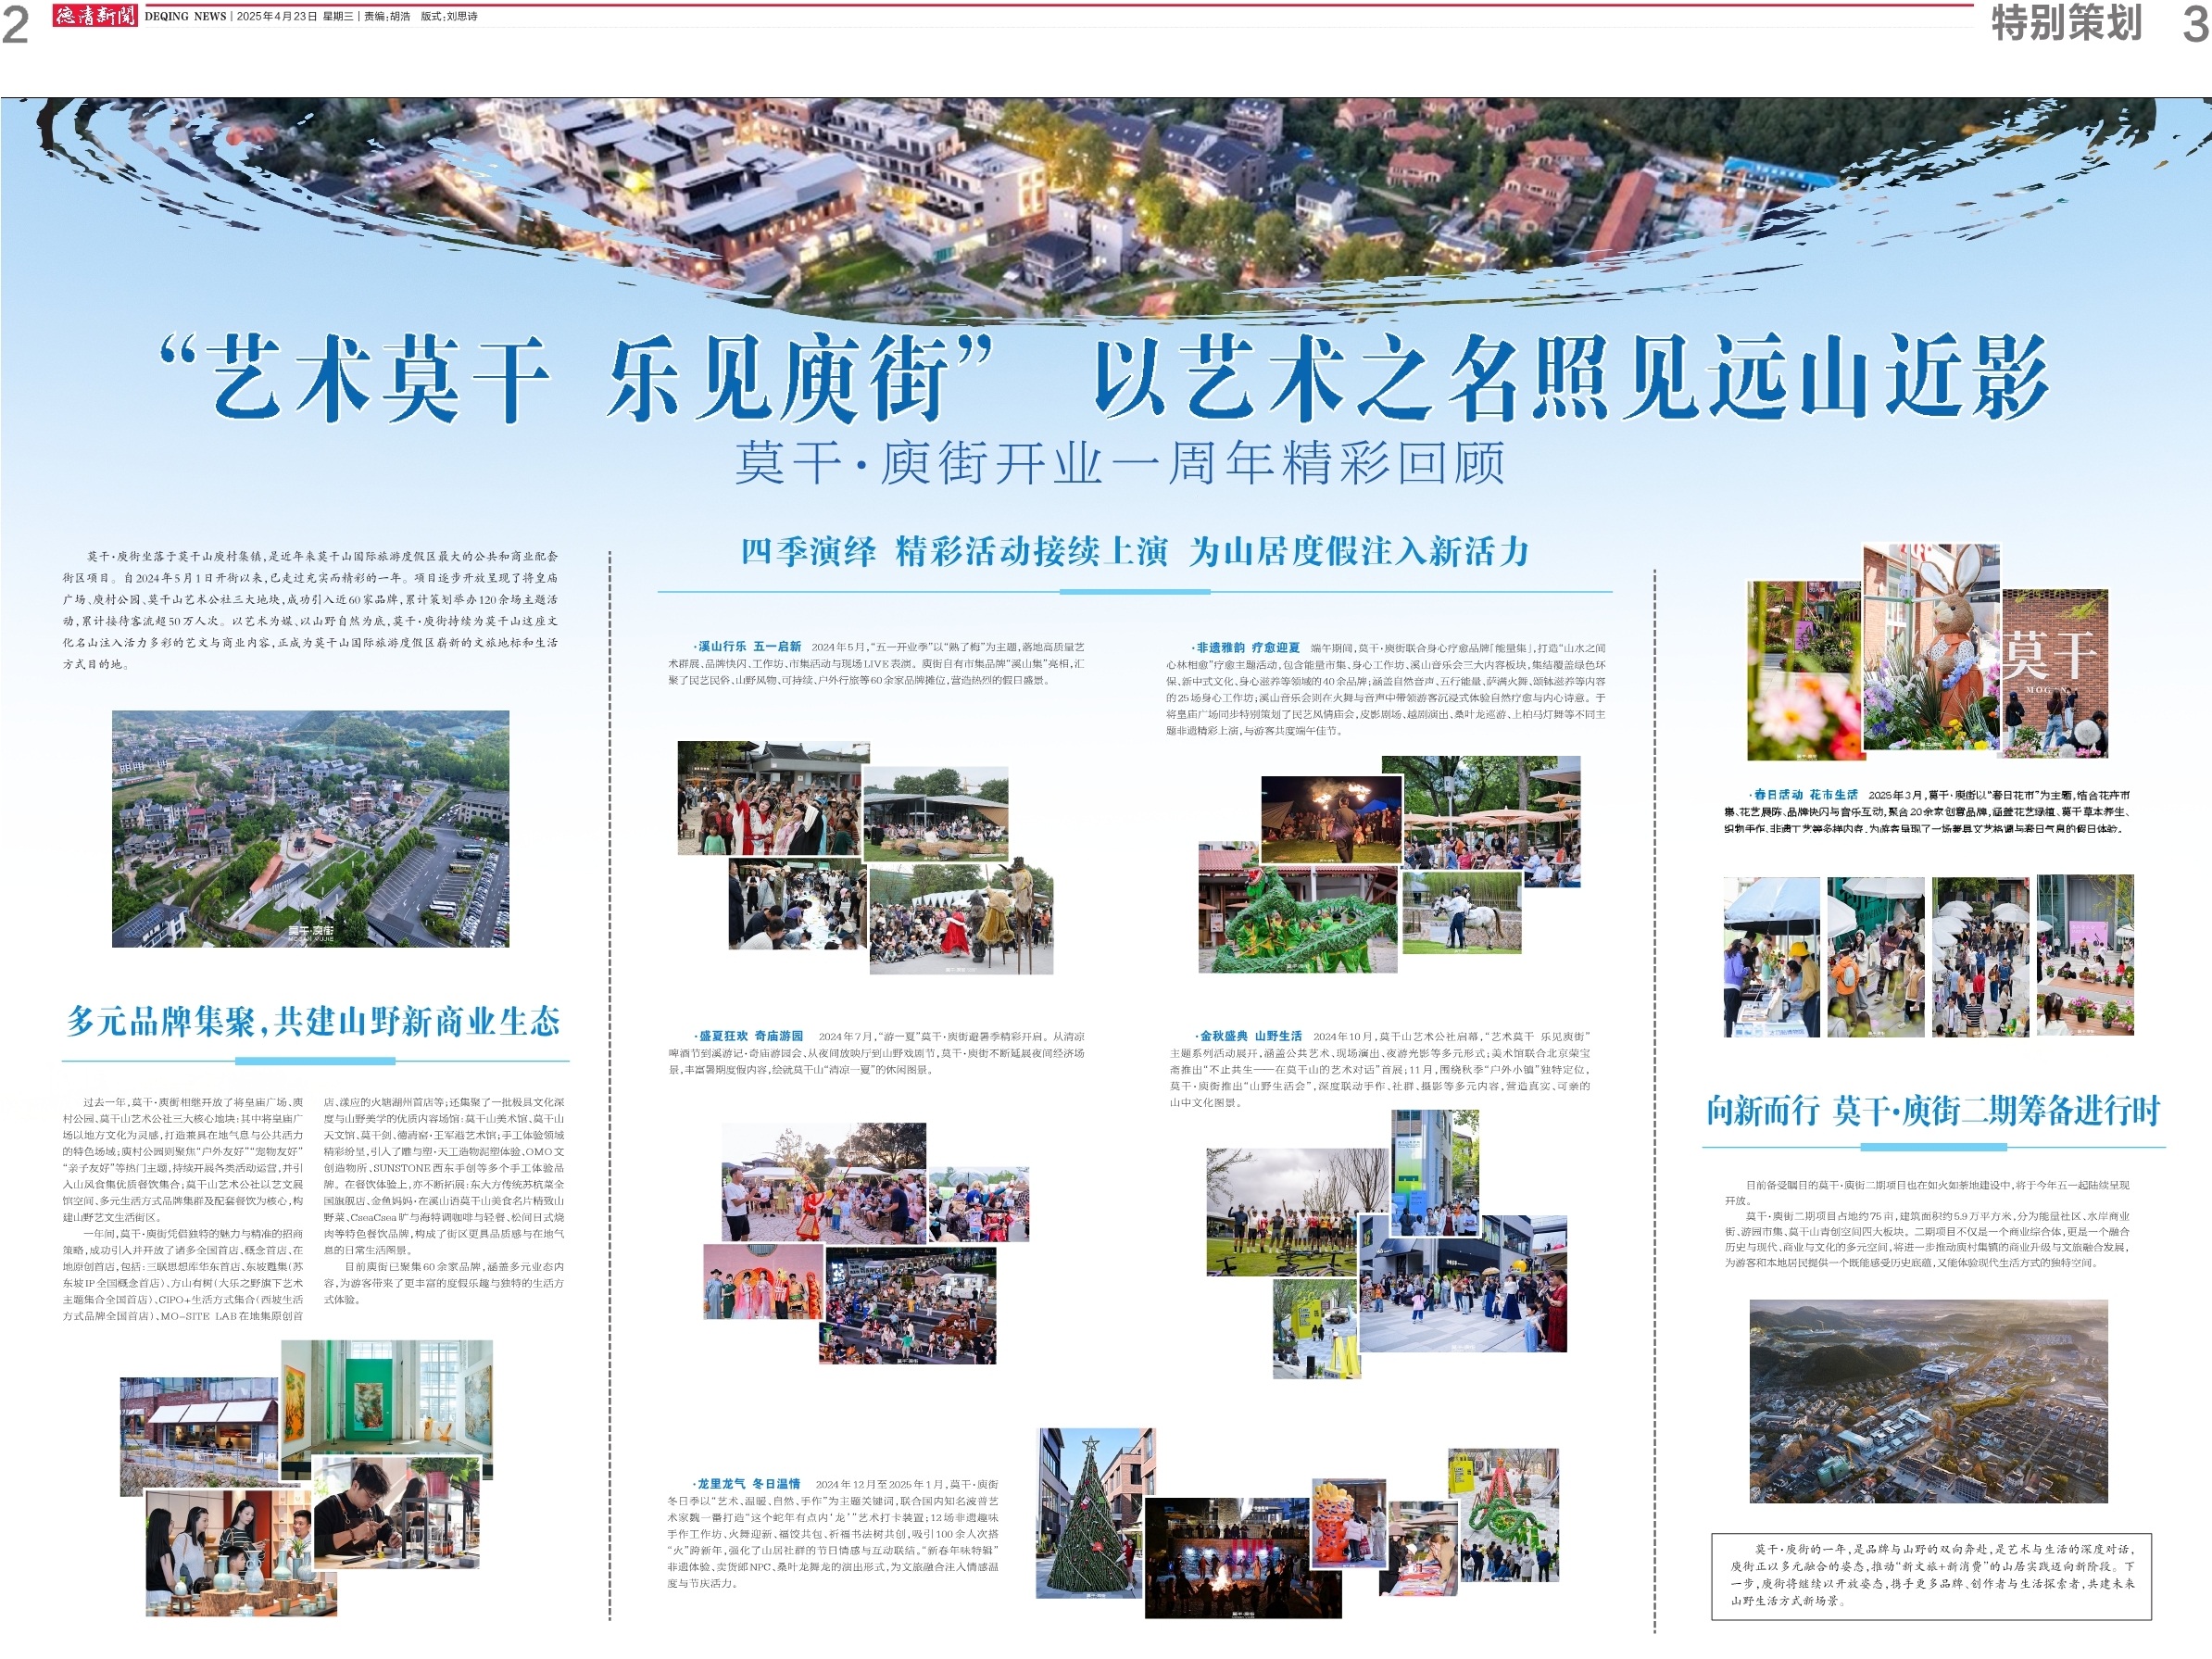Click the 龙里龙气 冬日温情 subsection label

(748, 1484)
